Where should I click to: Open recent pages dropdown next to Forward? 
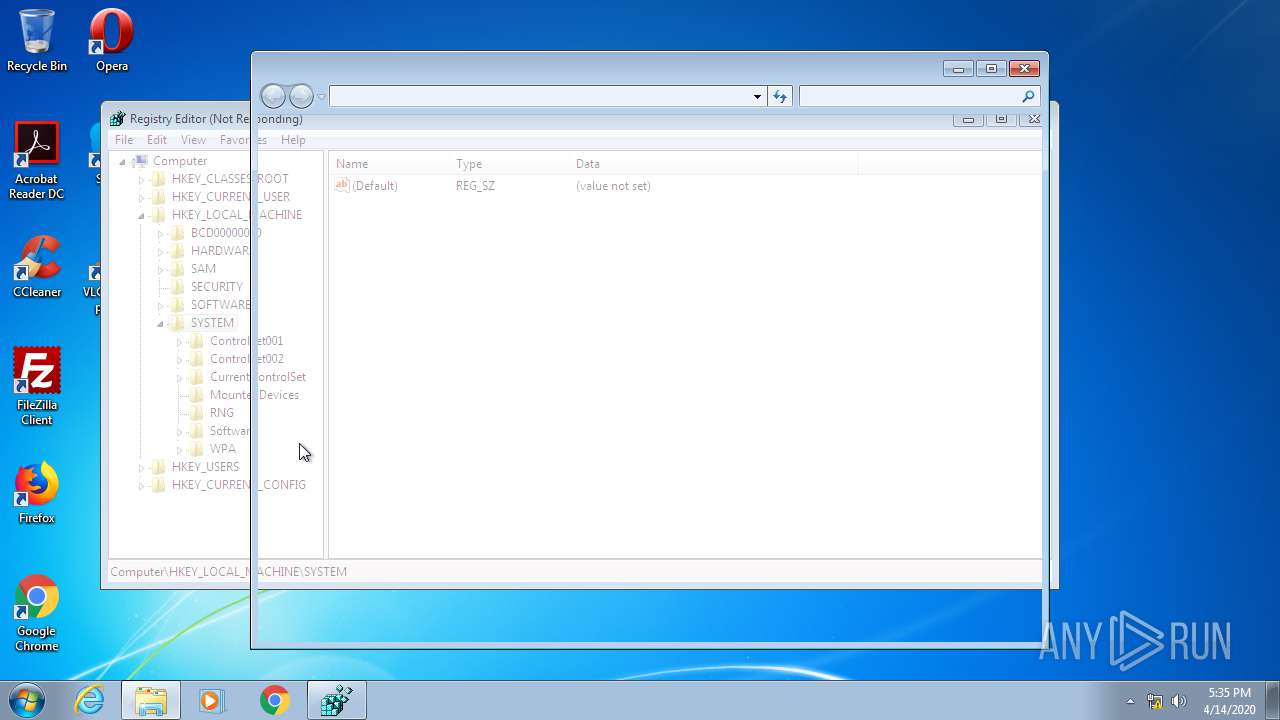pos(321,96)
